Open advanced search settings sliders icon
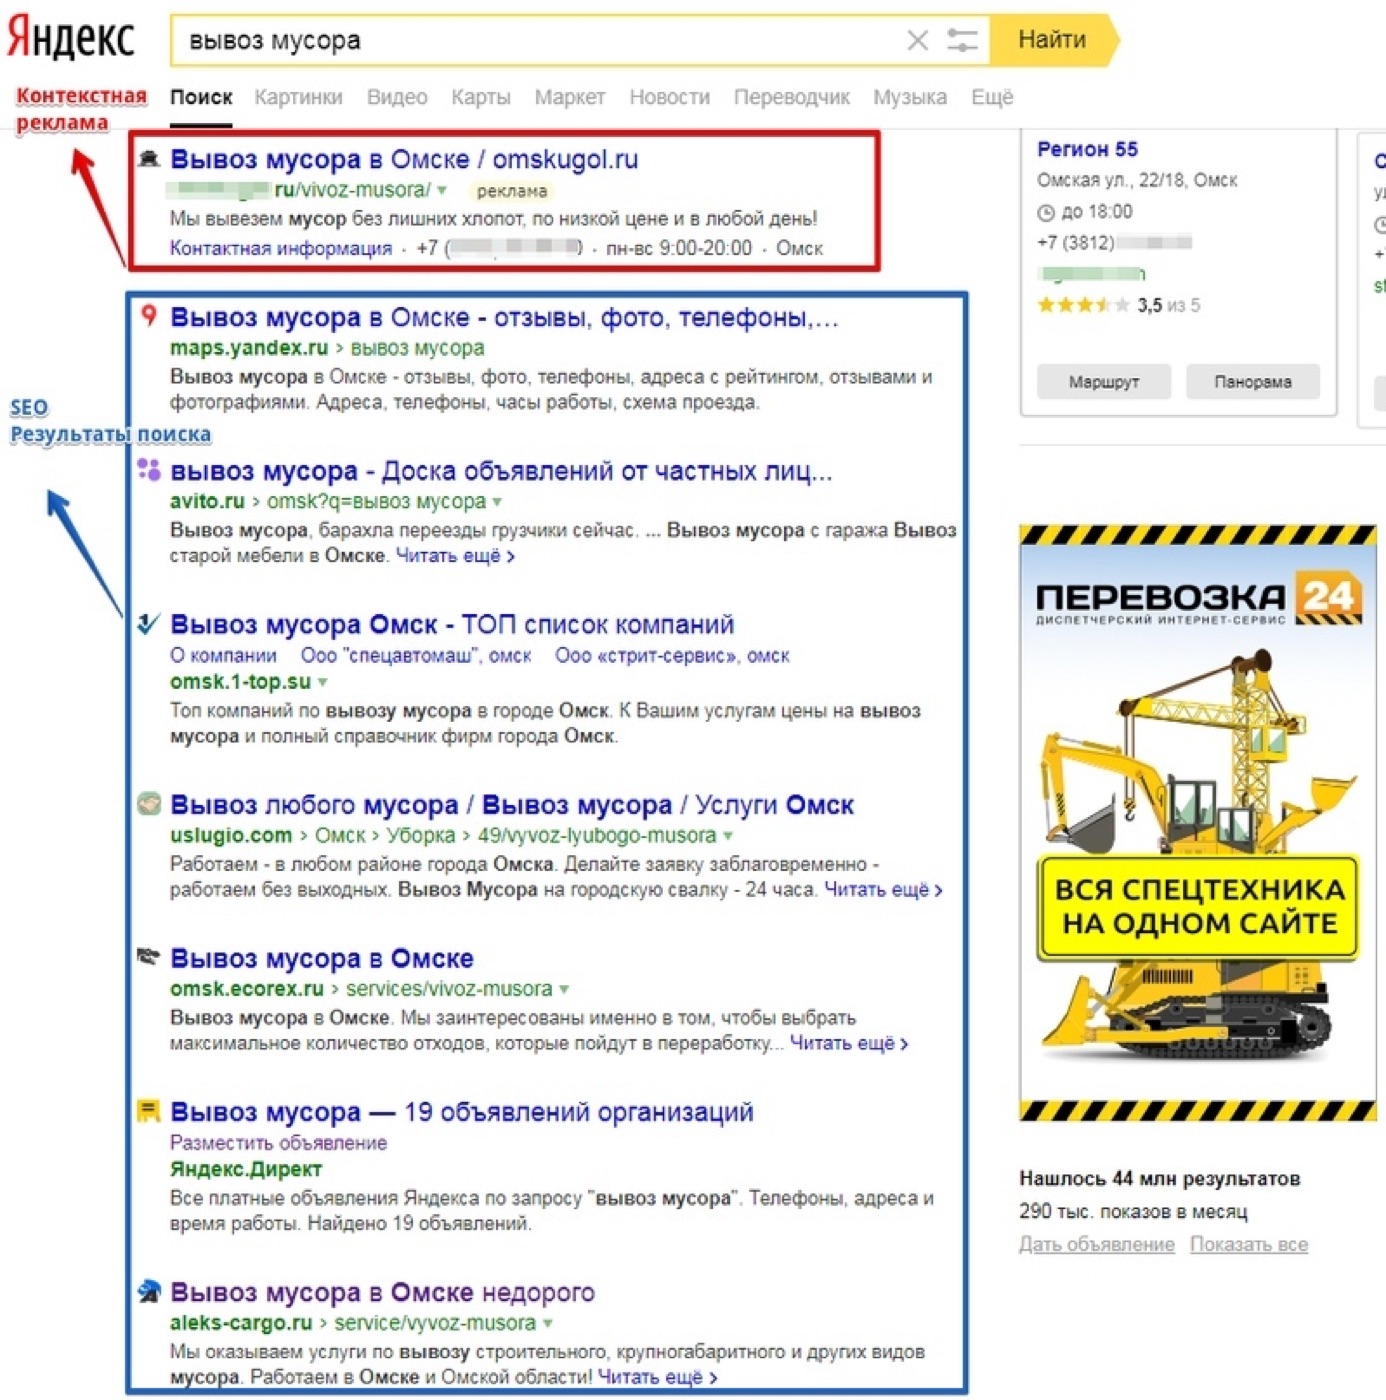1386x1400 pixels. coord(962,40)
